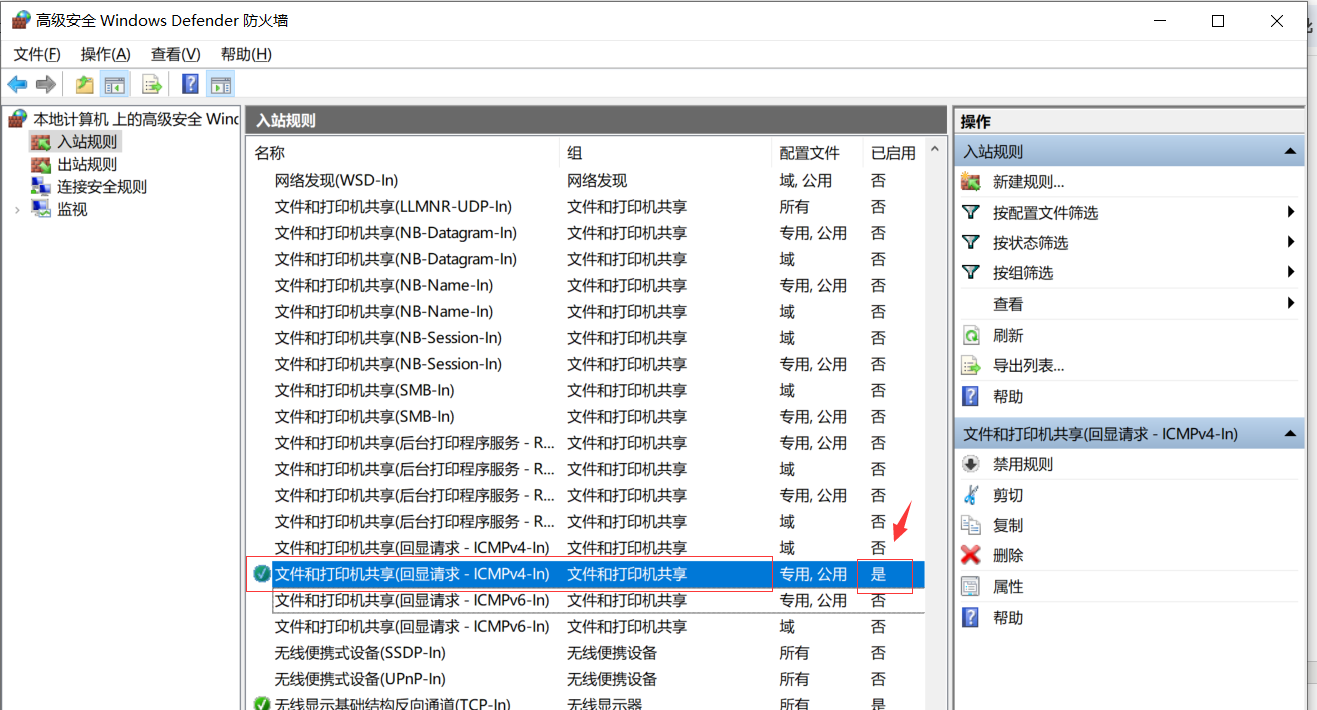Click the 刷新 refresh icon
This screenshot has width=1317, height=710.
click(970, 335)
